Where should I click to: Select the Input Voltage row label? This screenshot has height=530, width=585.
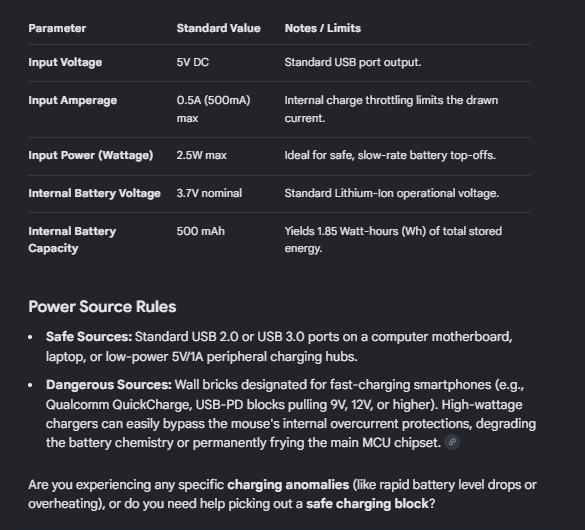[65, 62]
